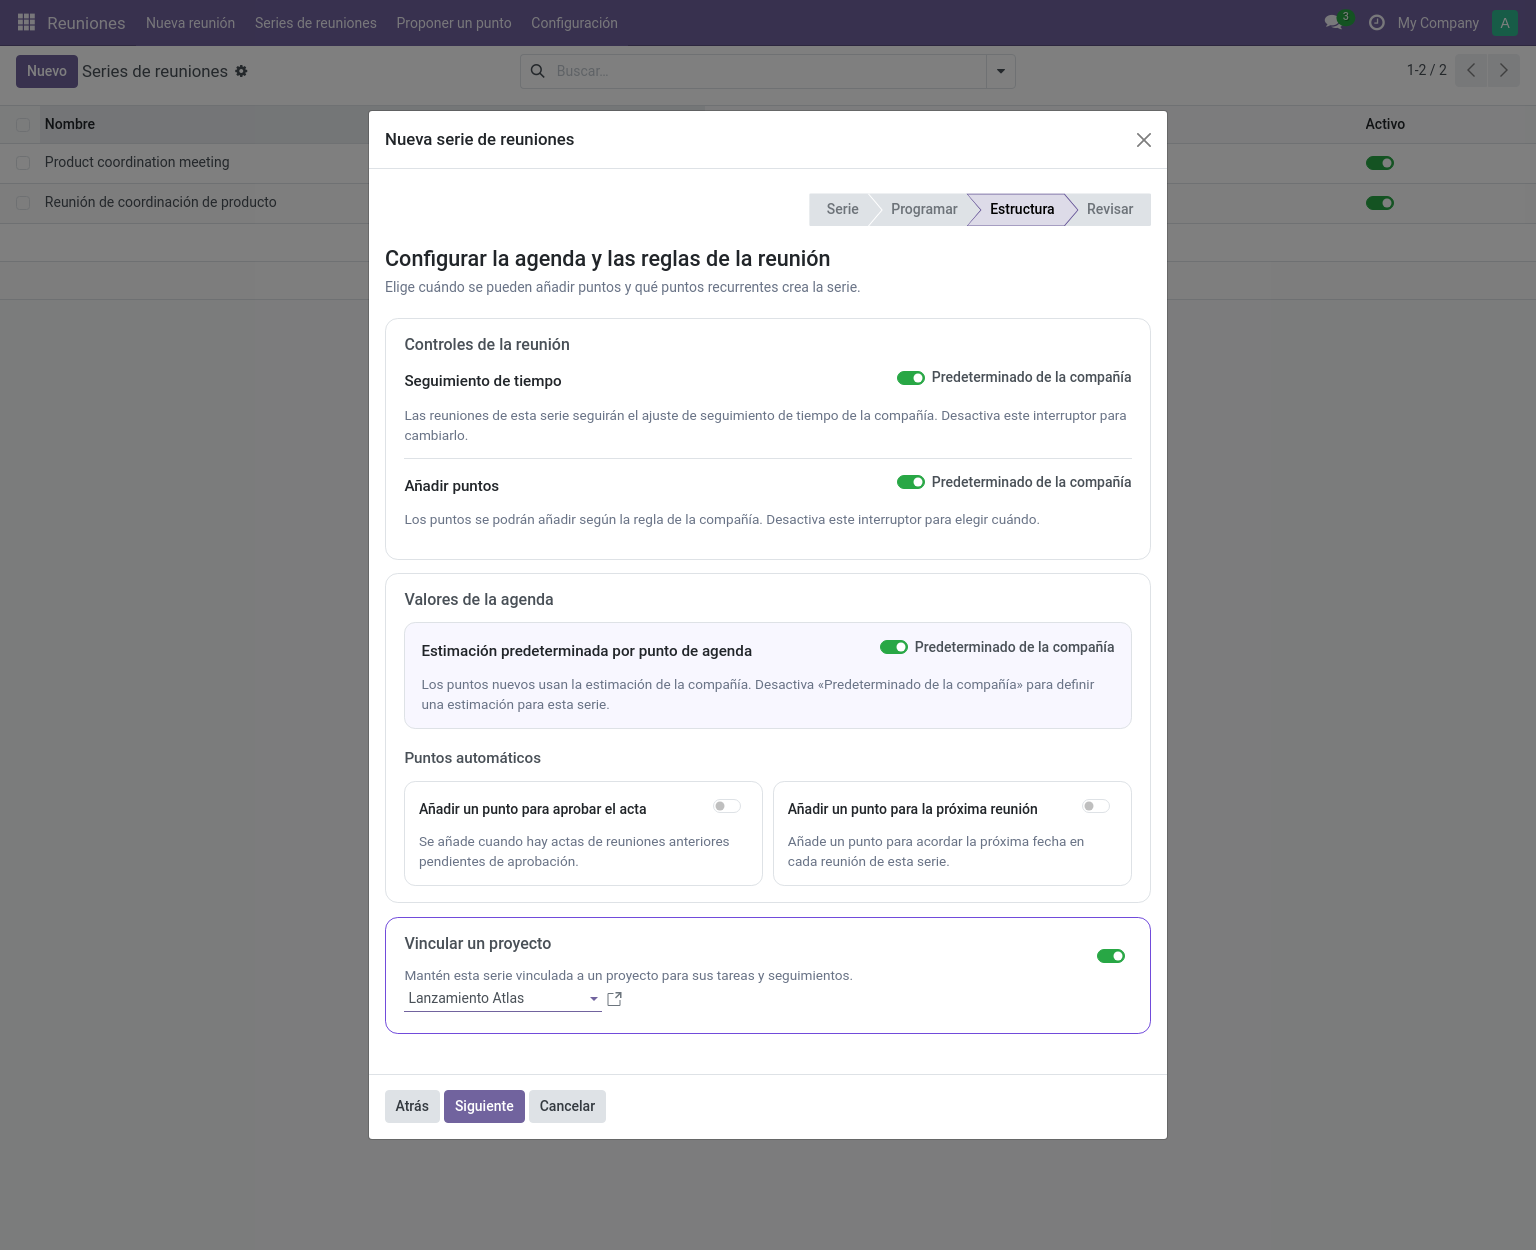Open the Configuración menu
This screenshot has height=1250, width=1536.
(x=574, y=23)
